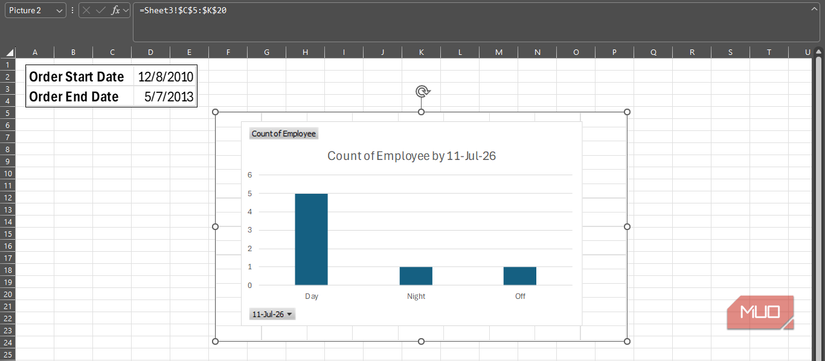Screen dimensions: 825x361
Task: Click the Count of Employee field button
Action: [284, 134]
